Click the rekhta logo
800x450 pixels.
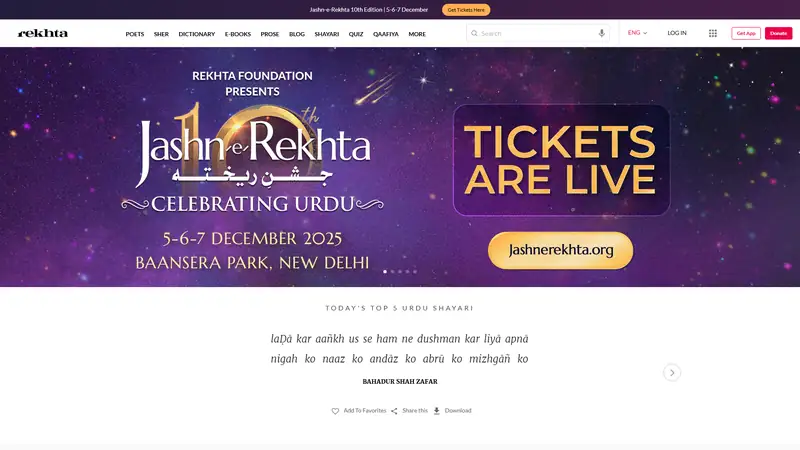coord(43,33)
